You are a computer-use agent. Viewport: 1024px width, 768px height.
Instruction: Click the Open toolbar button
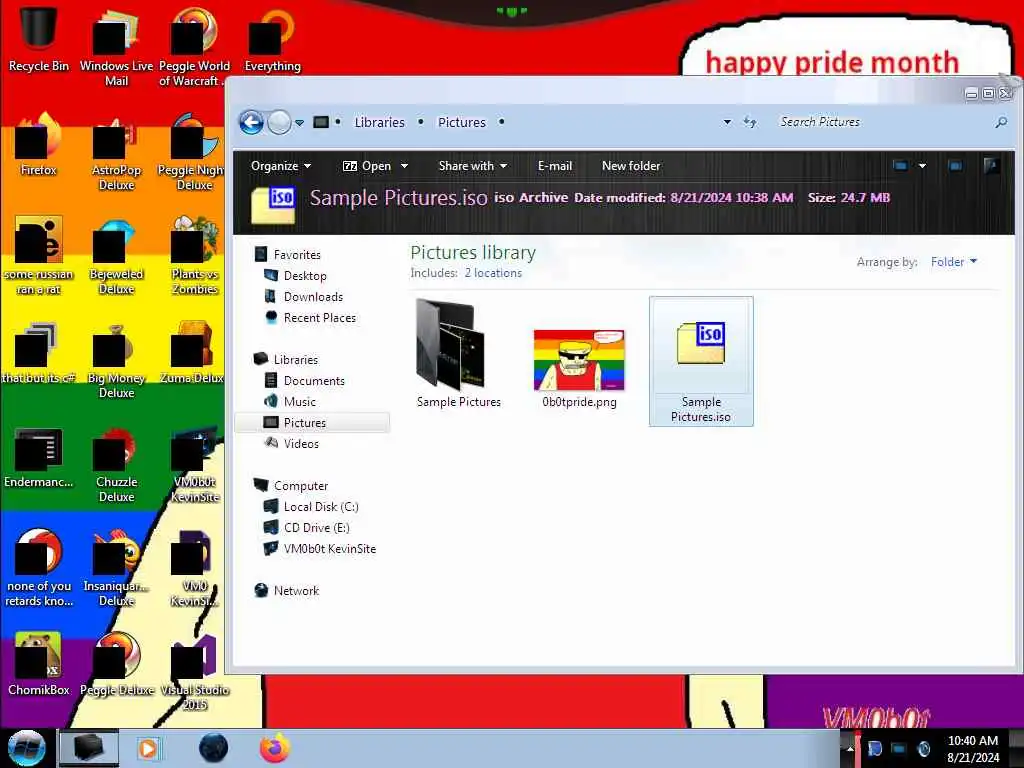point(367,166)
